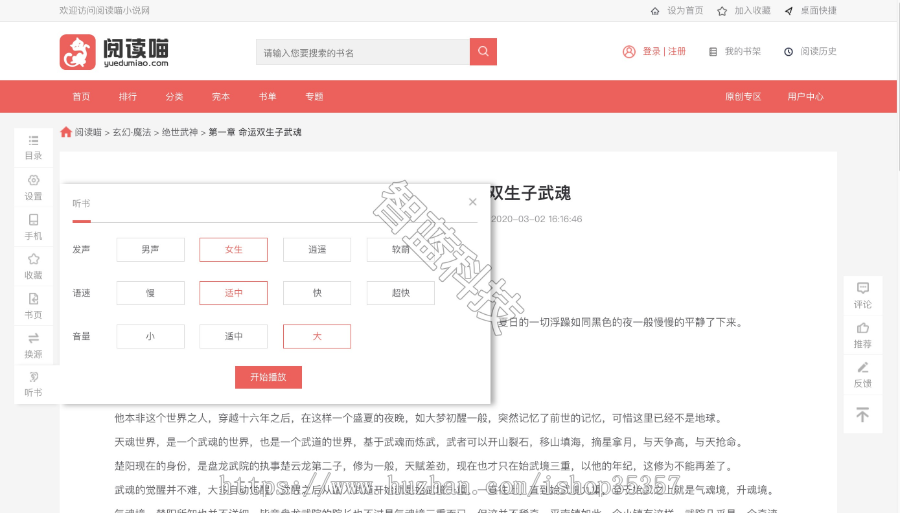Open 书单 in navigation bar
The height and width of the screenshot is (513, 900).
point(267,96)
